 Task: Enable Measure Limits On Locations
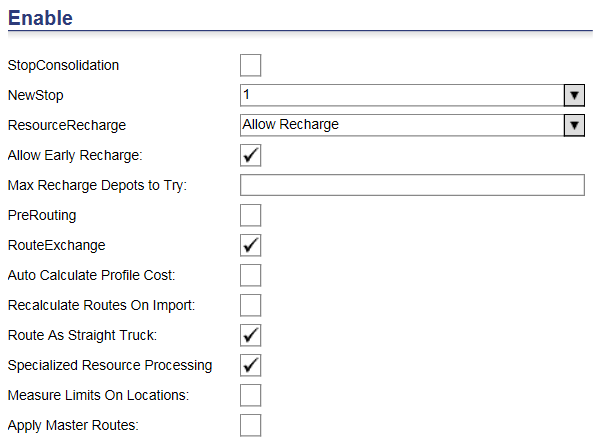coord(251,395)
